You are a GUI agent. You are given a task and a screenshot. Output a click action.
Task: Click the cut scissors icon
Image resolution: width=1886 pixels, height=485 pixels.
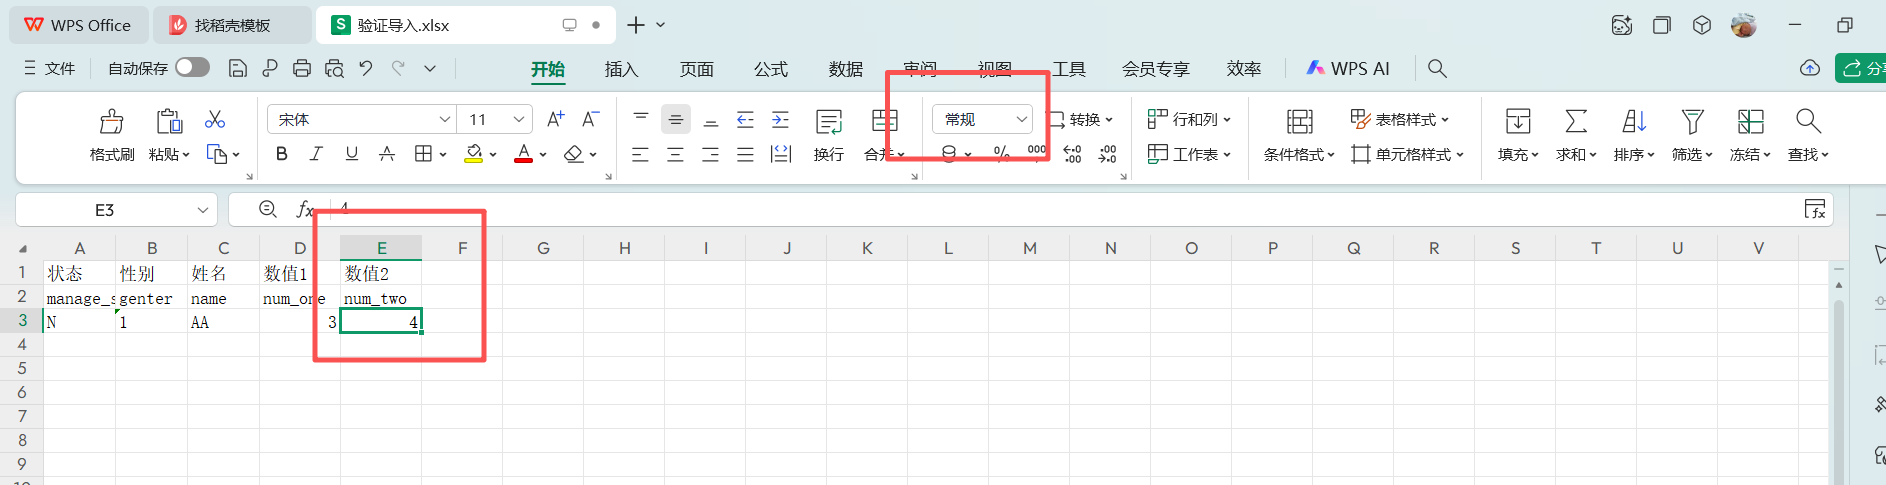(215, 120)
